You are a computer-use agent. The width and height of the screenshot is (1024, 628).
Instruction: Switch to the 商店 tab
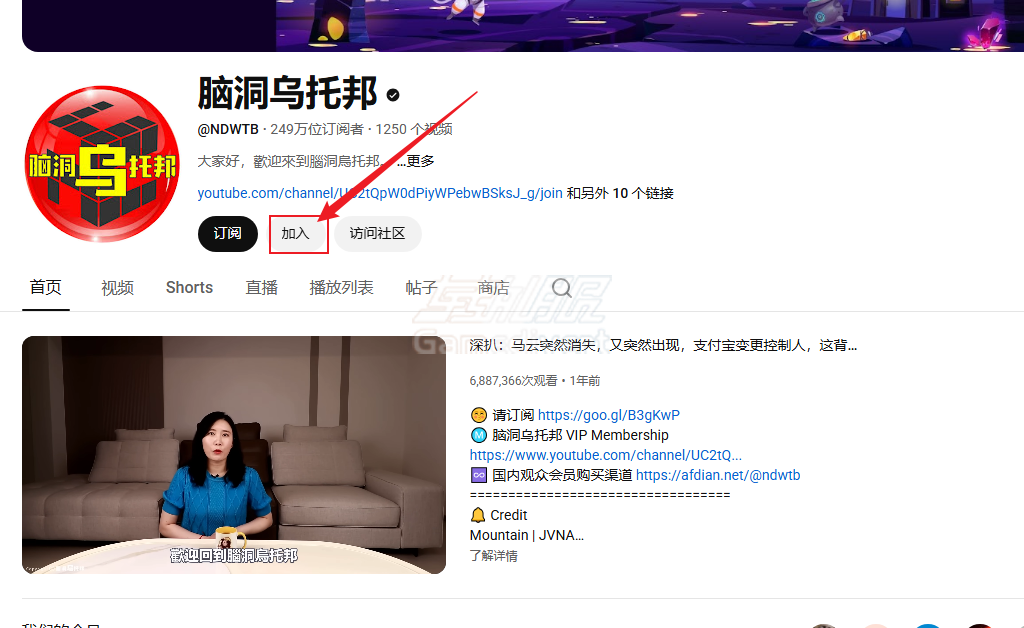tap(491, 287)
